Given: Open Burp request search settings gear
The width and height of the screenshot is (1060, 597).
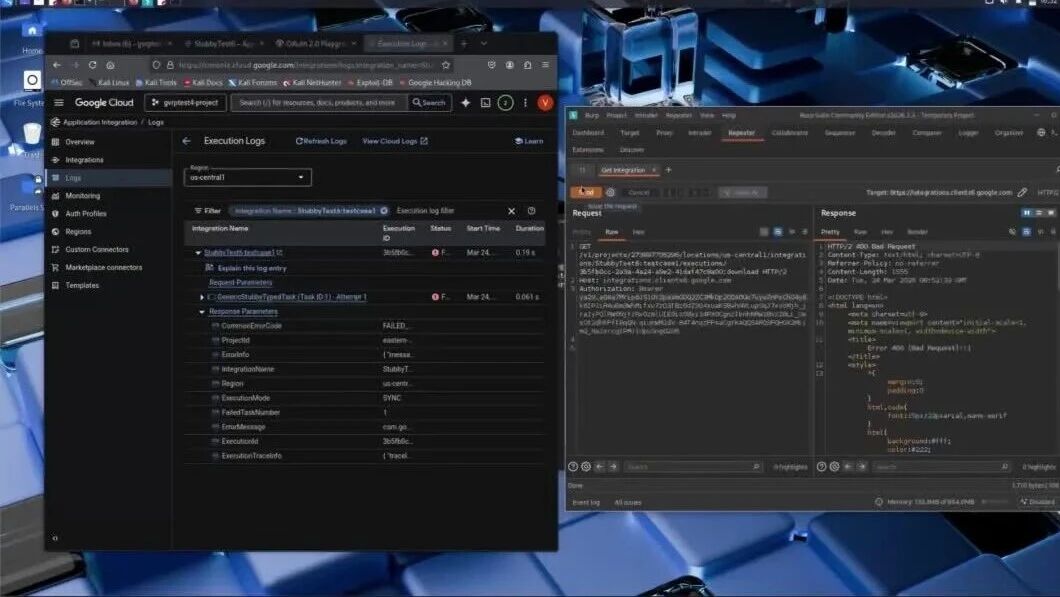Looking at the screenshot, I should pyautogui.click(x=586, y=467).
